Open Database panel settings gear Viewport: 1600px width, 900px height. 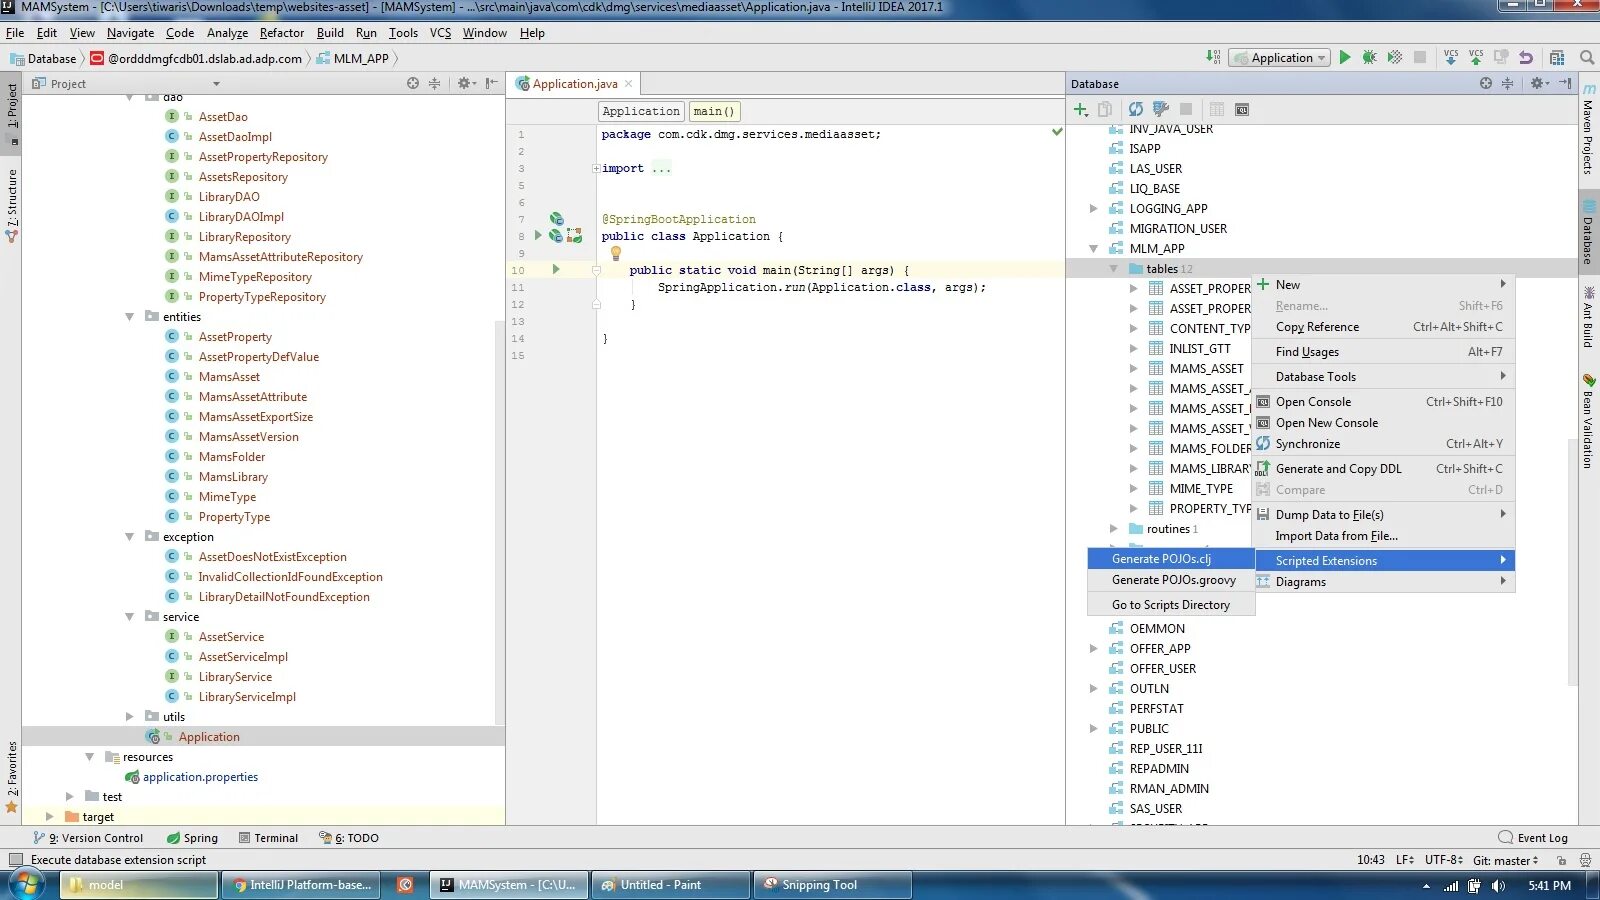tap(1538, 84)
